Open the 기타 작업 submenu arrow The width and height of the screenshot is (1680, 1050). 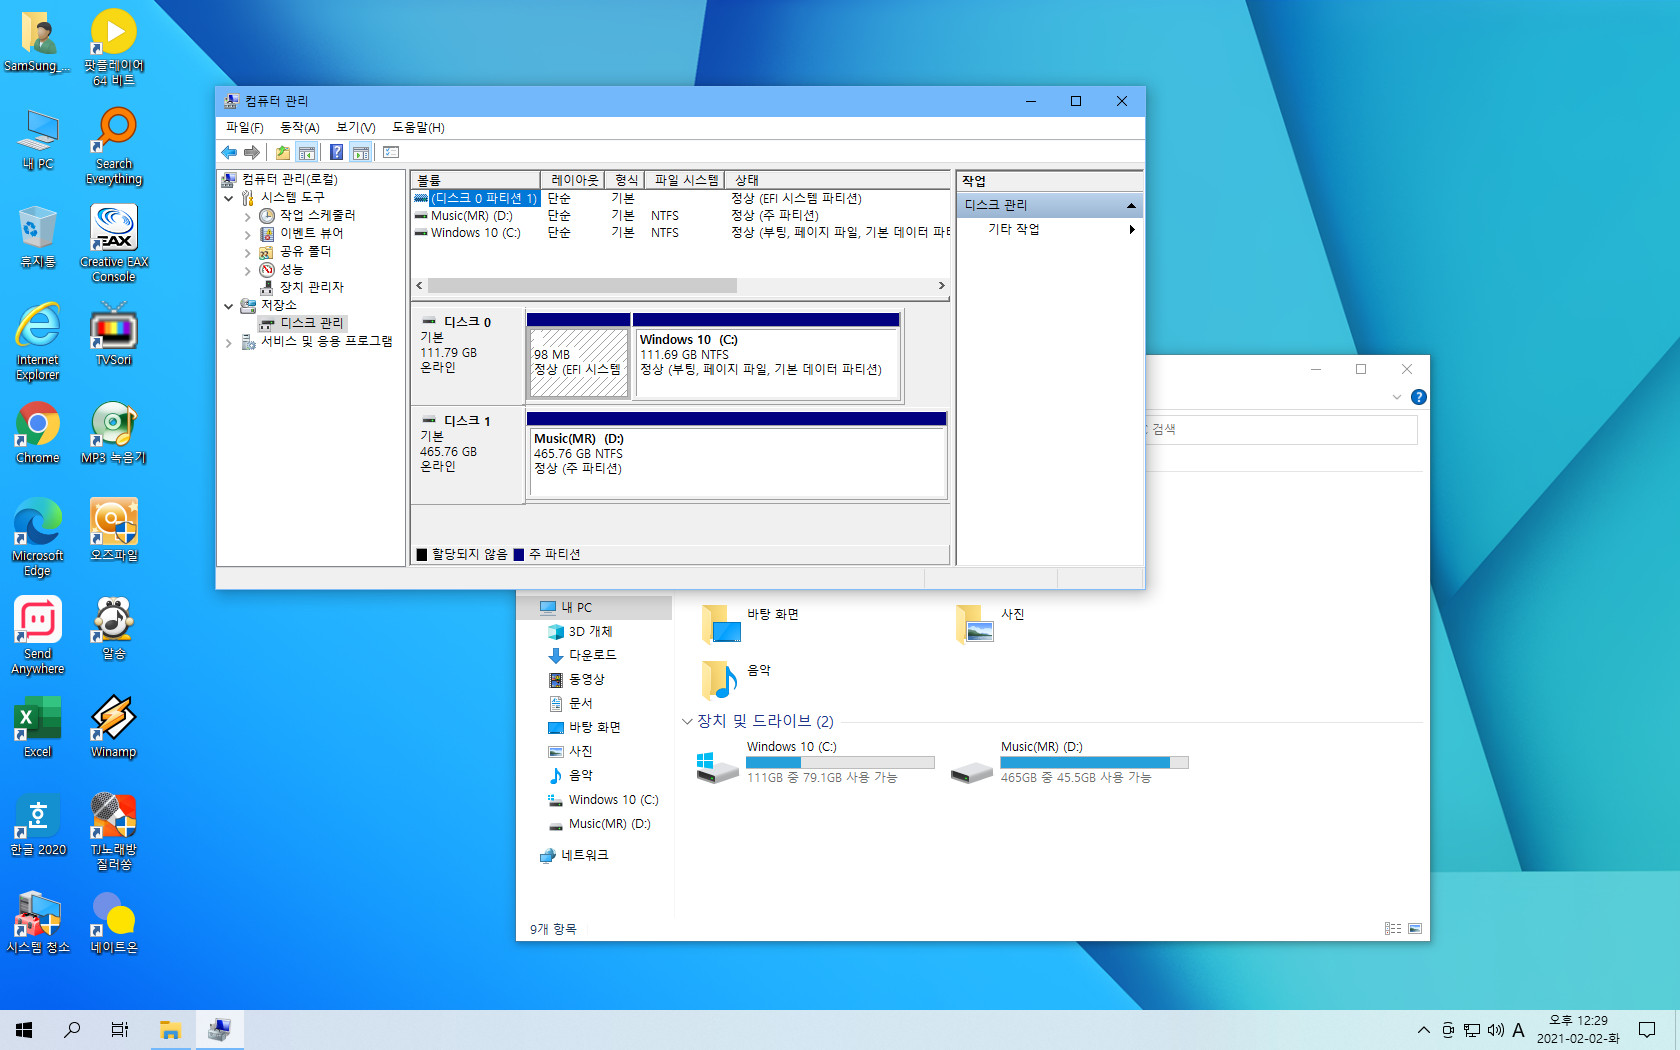tap(1132, 230)
